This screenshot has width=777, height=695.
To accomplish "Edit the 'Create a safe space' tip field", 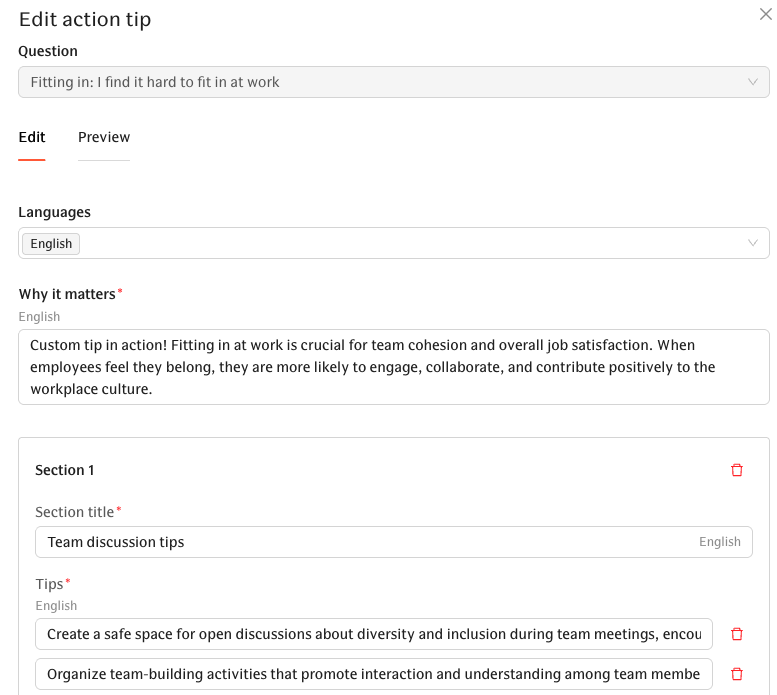I will pos(374,634).
